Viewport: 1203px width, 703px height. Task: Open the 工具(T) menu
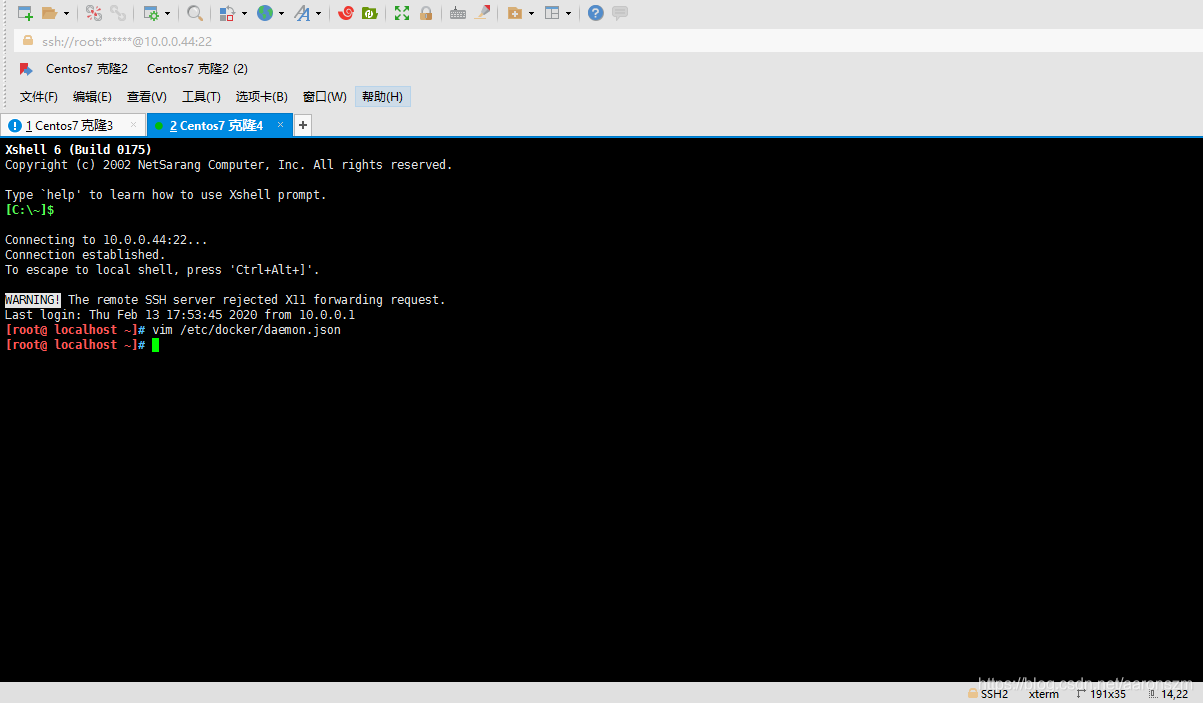click(201, 97)
